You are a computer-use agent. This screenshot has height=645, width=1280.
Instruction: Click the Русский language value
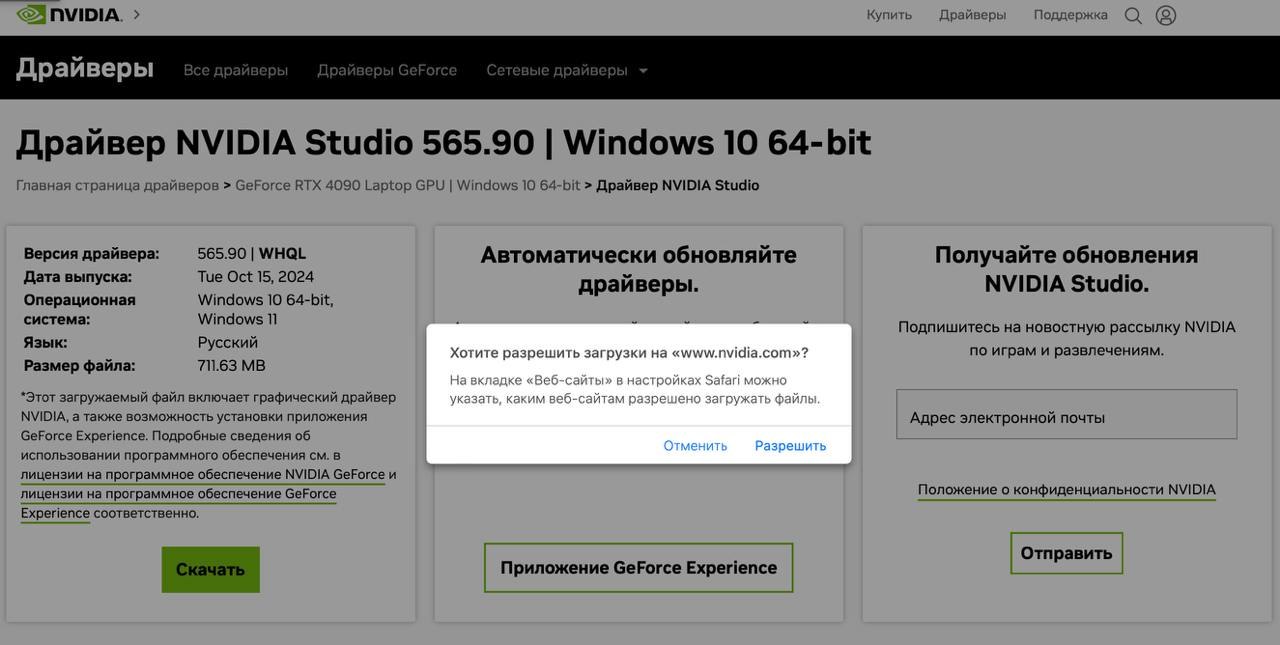click(227, 343)
